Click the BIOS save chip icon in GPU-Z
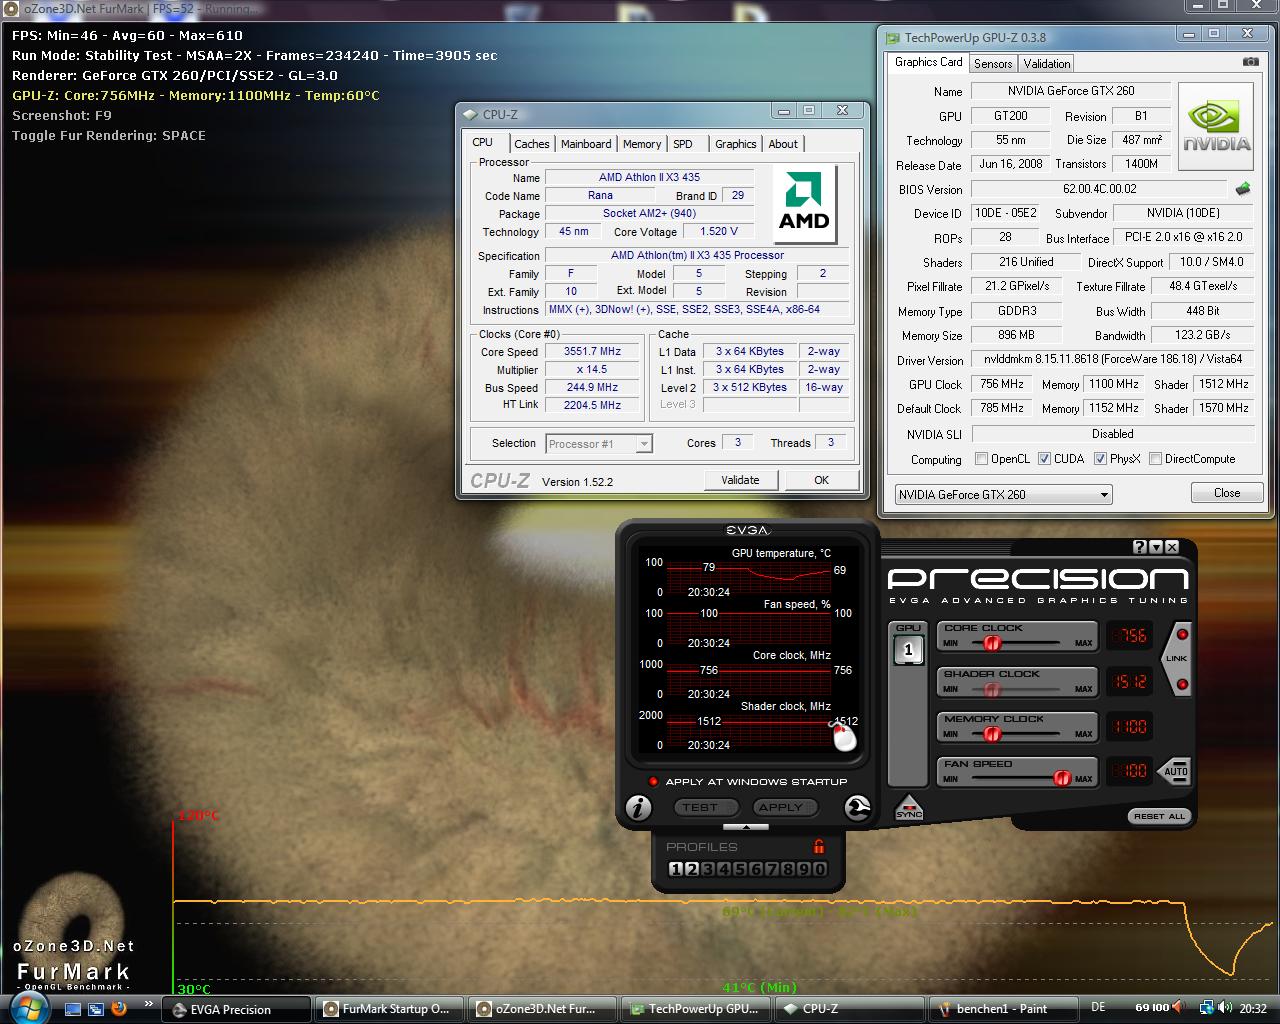The image size is (1280, 1024). point(1243,188)
